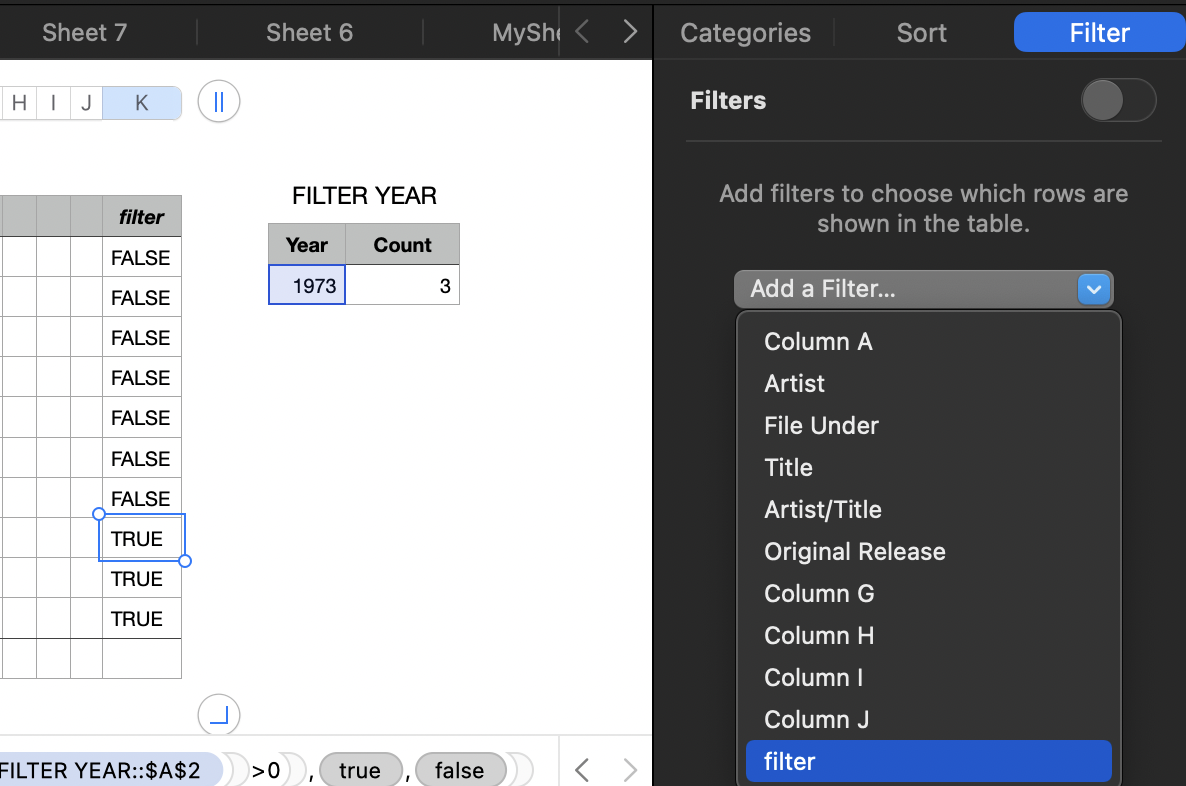Toggle the Filters switch on
The height and width of the screenshot is (786, 1186).
pyautogui.click(x=1118, y=101)
